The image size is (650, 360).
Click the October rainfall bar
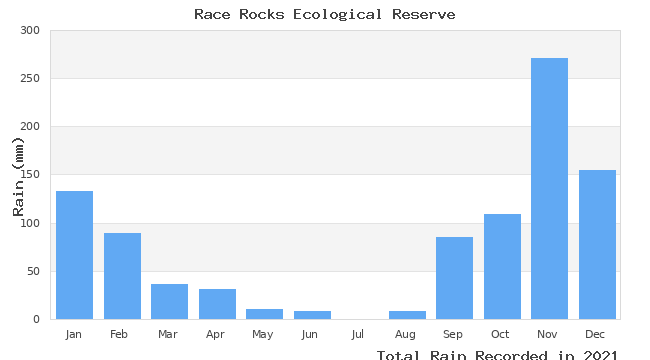502,267
